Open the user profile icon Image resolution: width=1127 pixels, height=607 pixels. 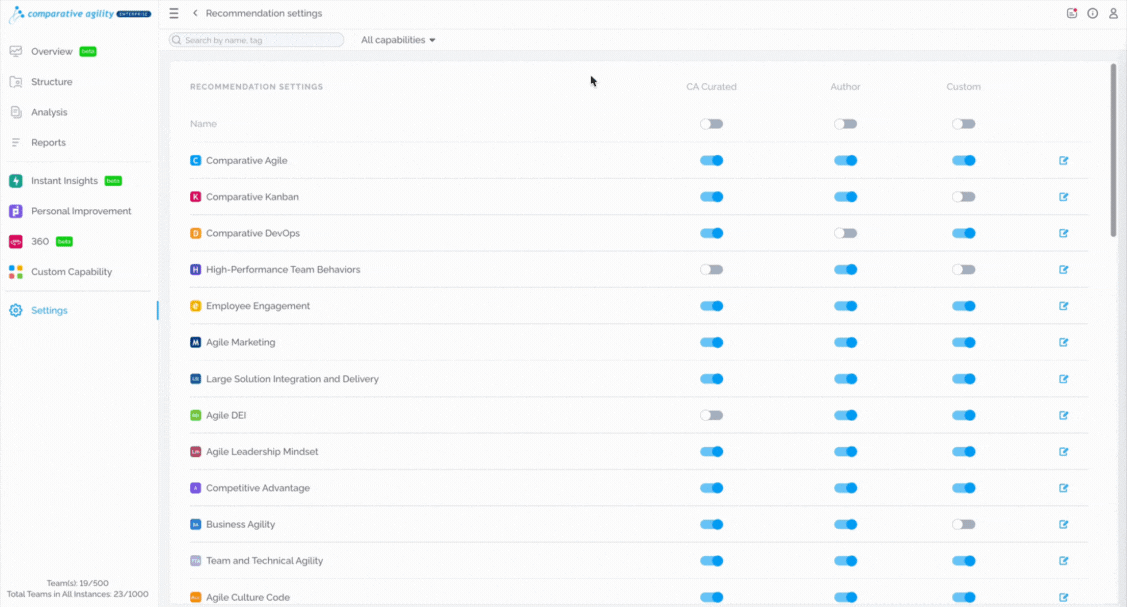tap(1113, 13)
